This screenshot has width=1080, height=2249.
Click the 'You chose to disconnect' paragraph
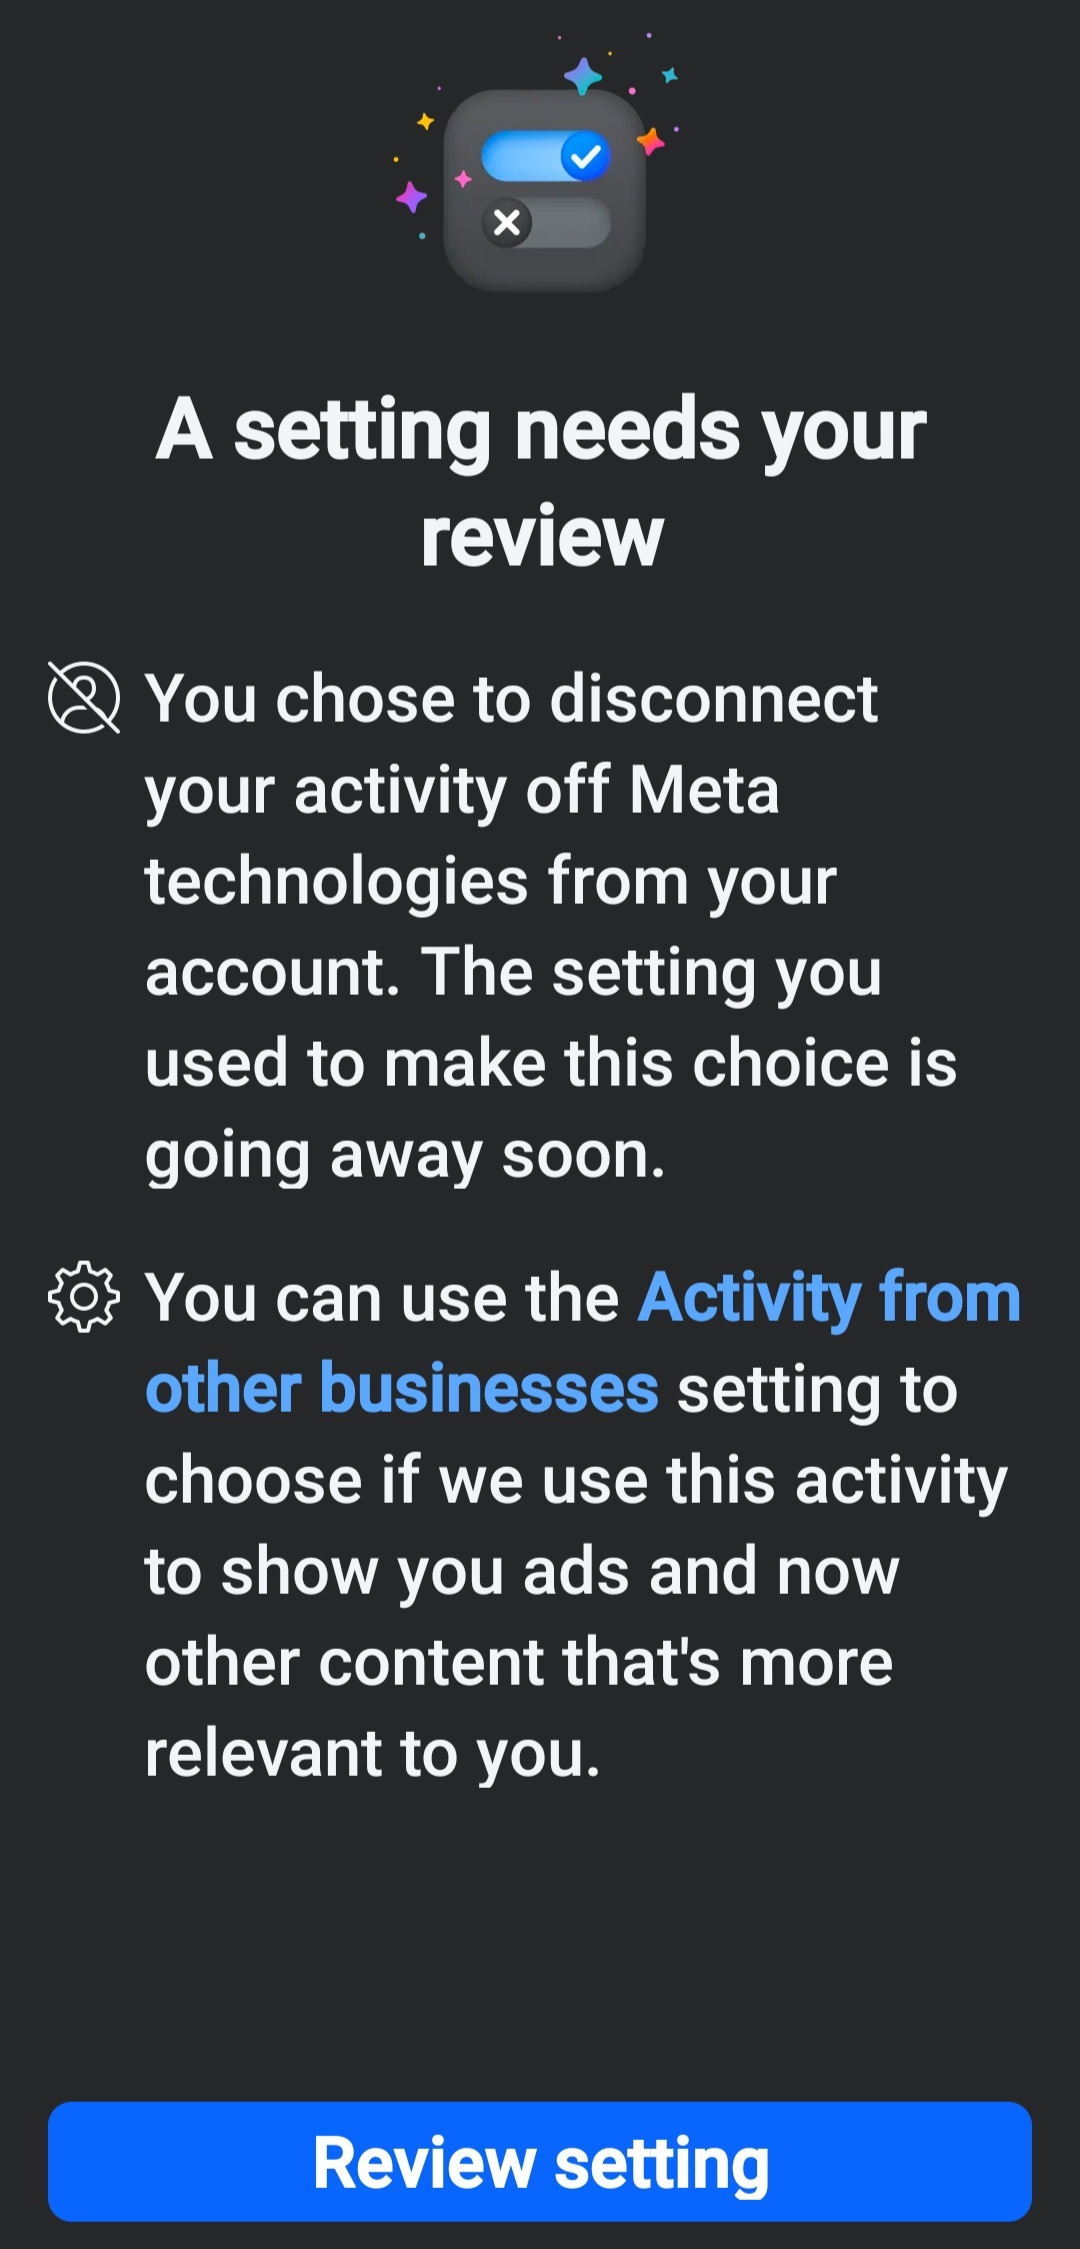pyautogui.click(x=550, y=925)
